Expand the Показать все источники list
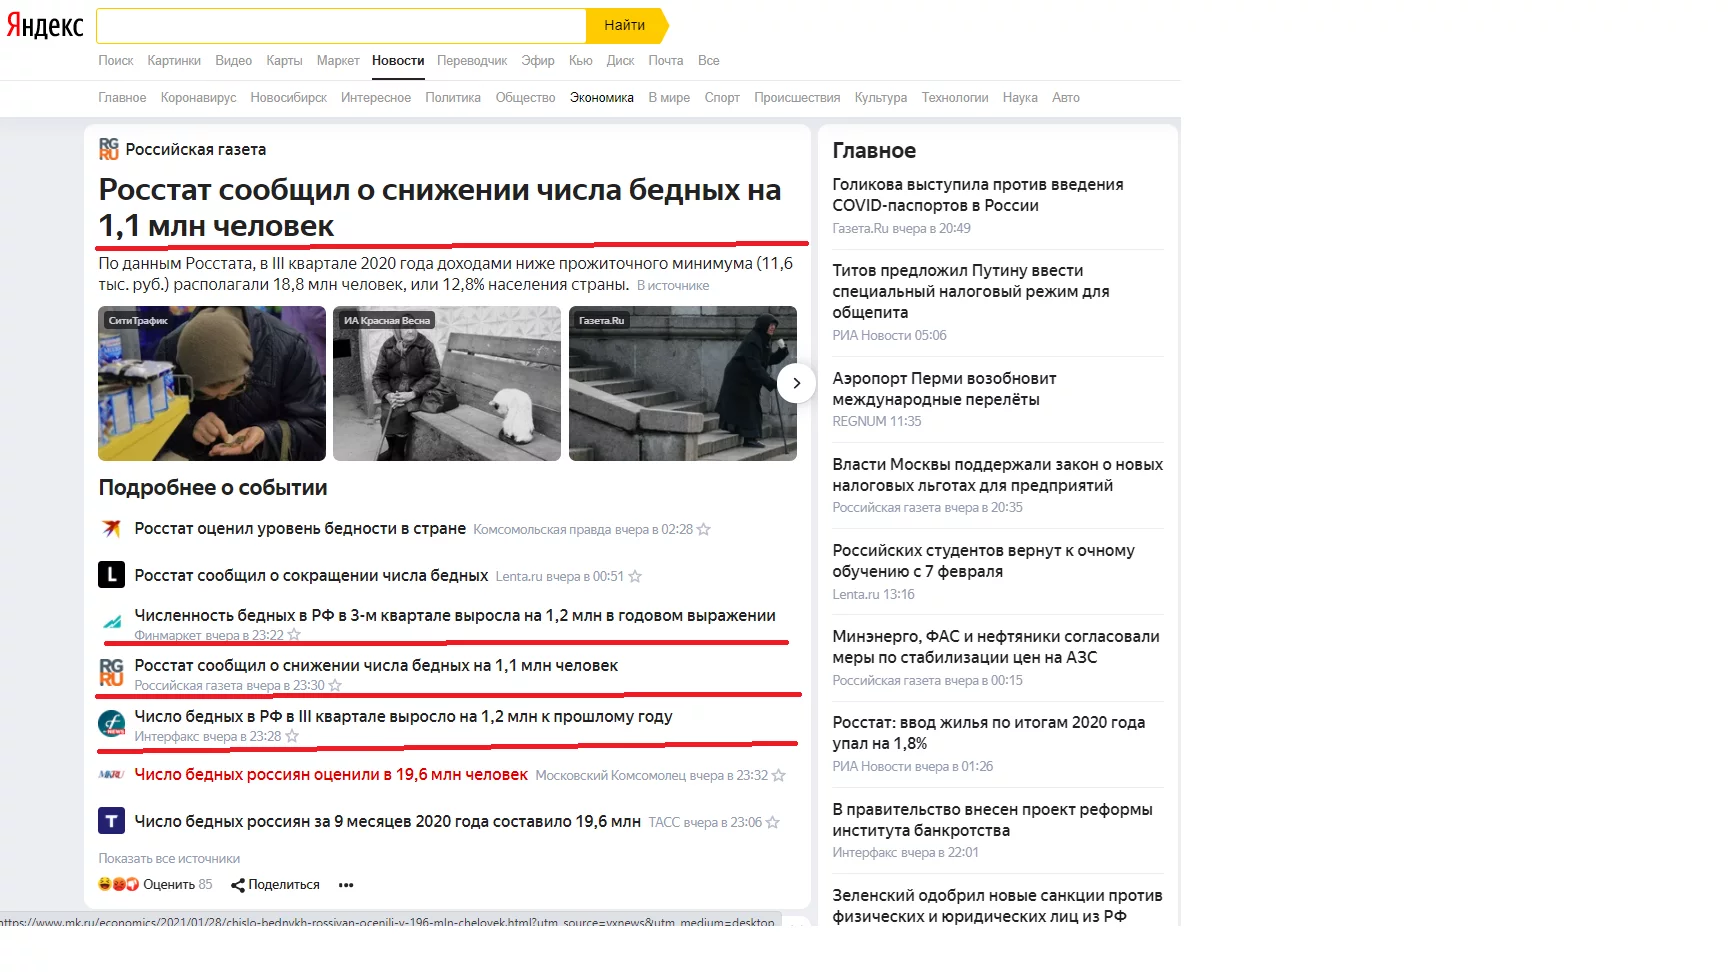Viewport: 1728px width, 972px height. click(169, 858)
